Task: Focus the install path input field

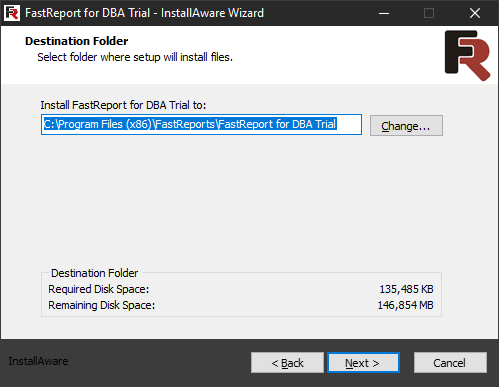Action: coord(201,124)
